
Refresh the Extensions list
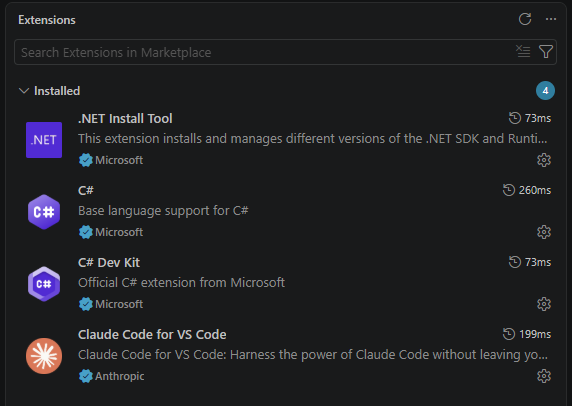pos(525,19)
